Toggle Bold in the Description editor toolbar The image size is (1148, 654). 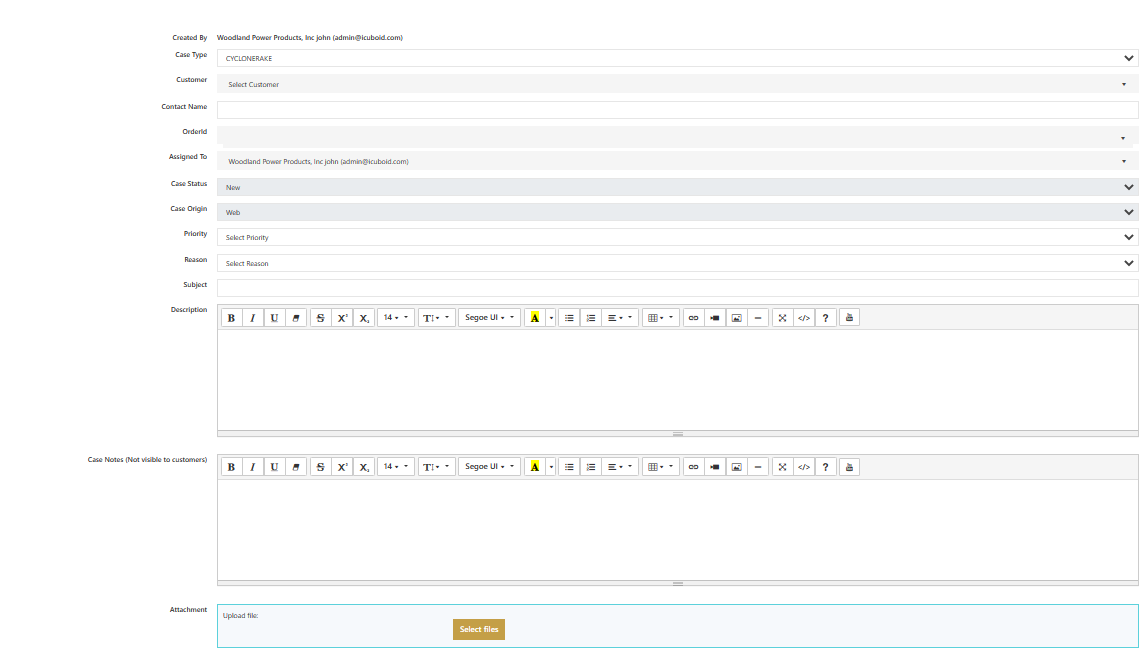click(x=231, y=318)
